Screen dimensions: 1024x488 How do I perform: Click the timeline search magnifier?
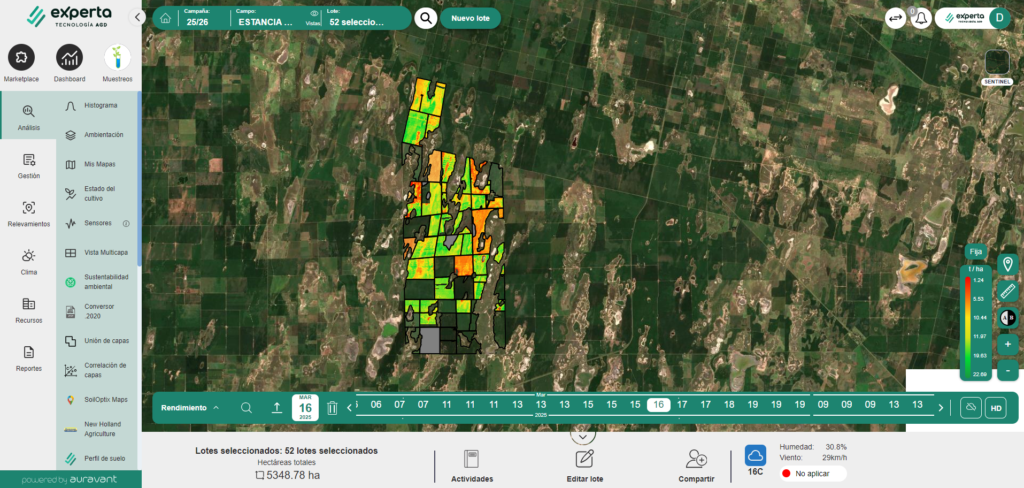(246, 408)
